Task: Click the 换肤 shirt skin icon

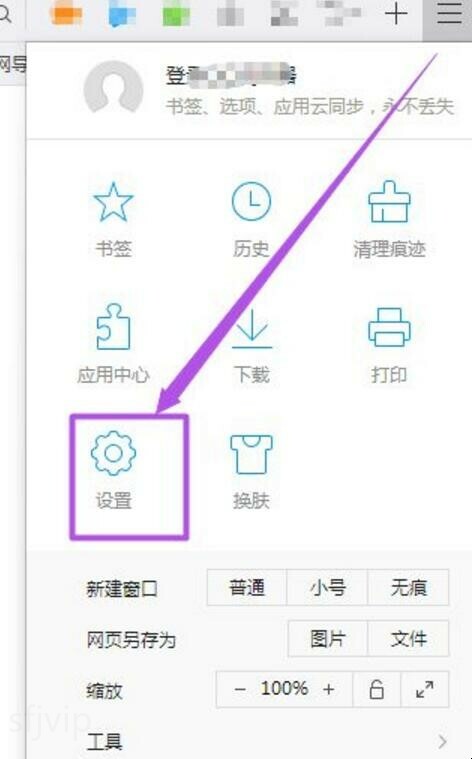Action: [x=251, y=454]
